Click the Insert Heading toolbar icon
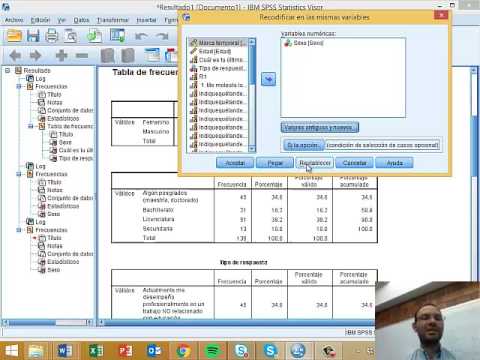The height and width of the screenshot is (360, 480). 152,55
